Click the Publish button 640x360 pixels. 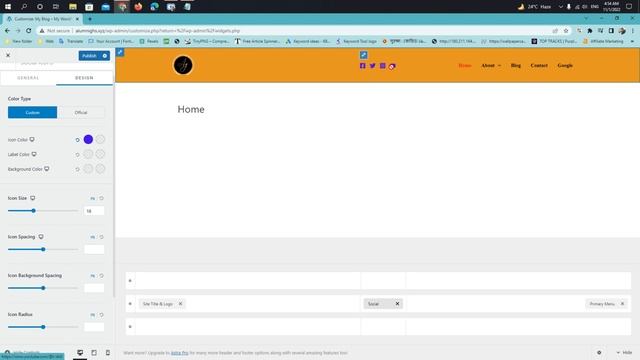[x=89, y=56]
